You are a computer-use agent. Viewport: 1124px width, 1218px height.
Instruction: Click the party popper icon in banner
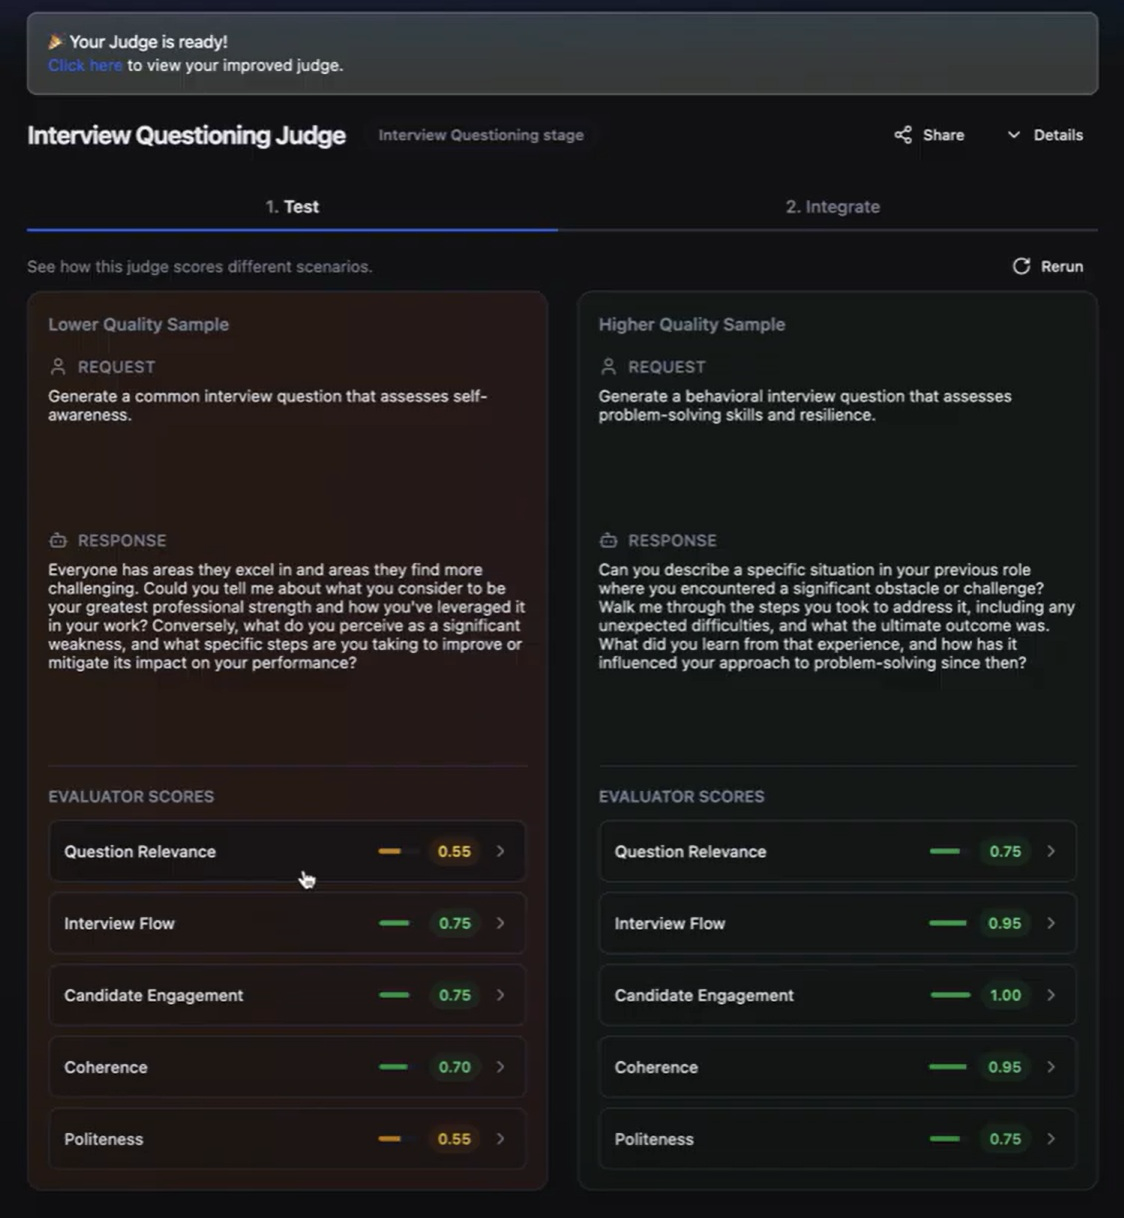pyautogui.click(x=55, y=42)
